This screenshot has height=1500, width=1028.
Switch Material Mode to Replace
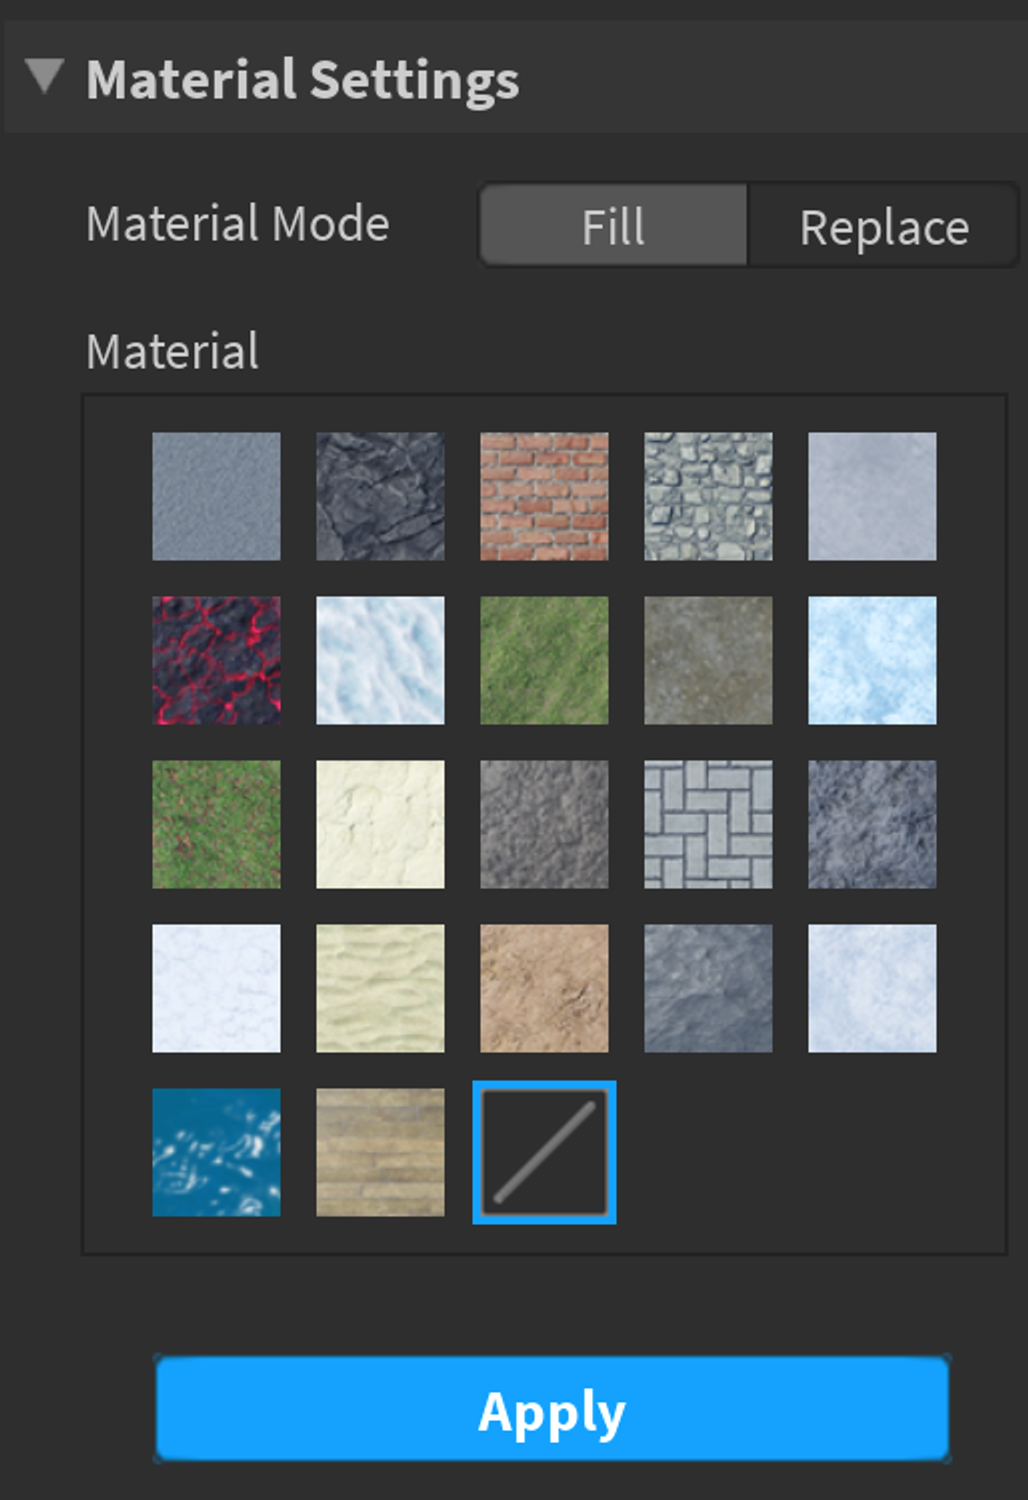(883, 225)
